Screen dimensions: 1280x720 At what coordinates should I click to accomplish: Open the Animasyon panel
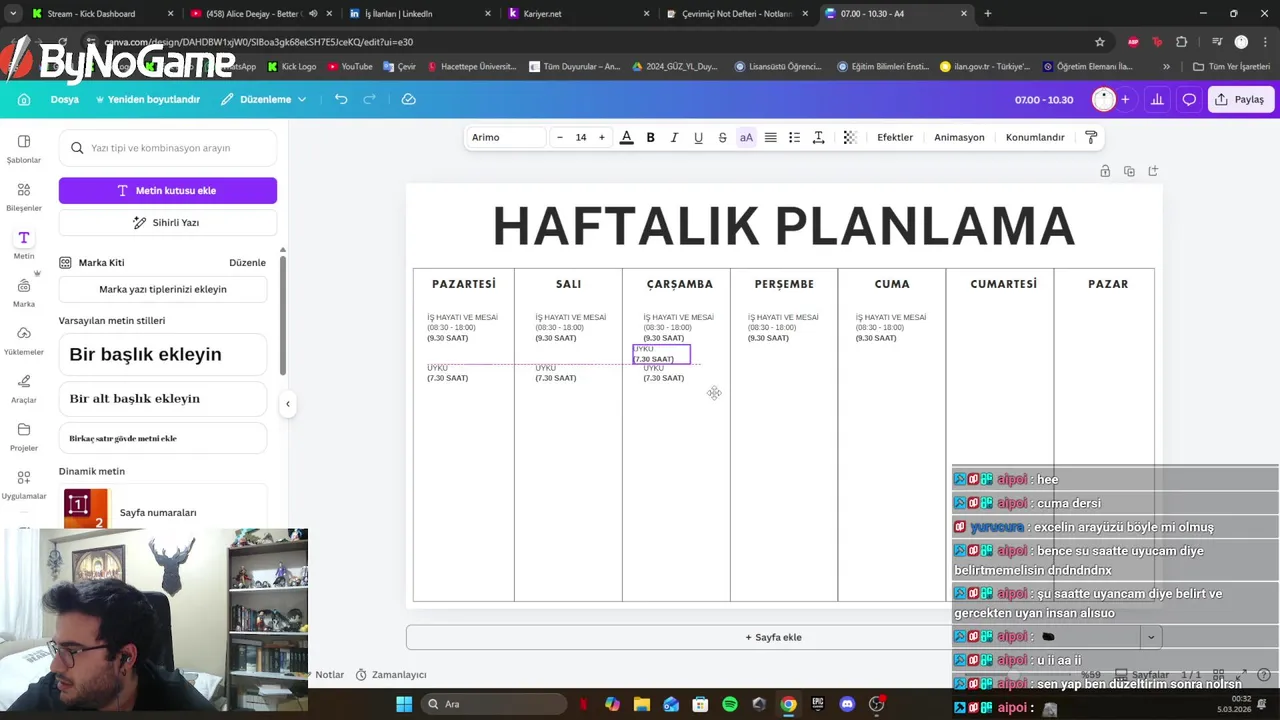(959, 137)
